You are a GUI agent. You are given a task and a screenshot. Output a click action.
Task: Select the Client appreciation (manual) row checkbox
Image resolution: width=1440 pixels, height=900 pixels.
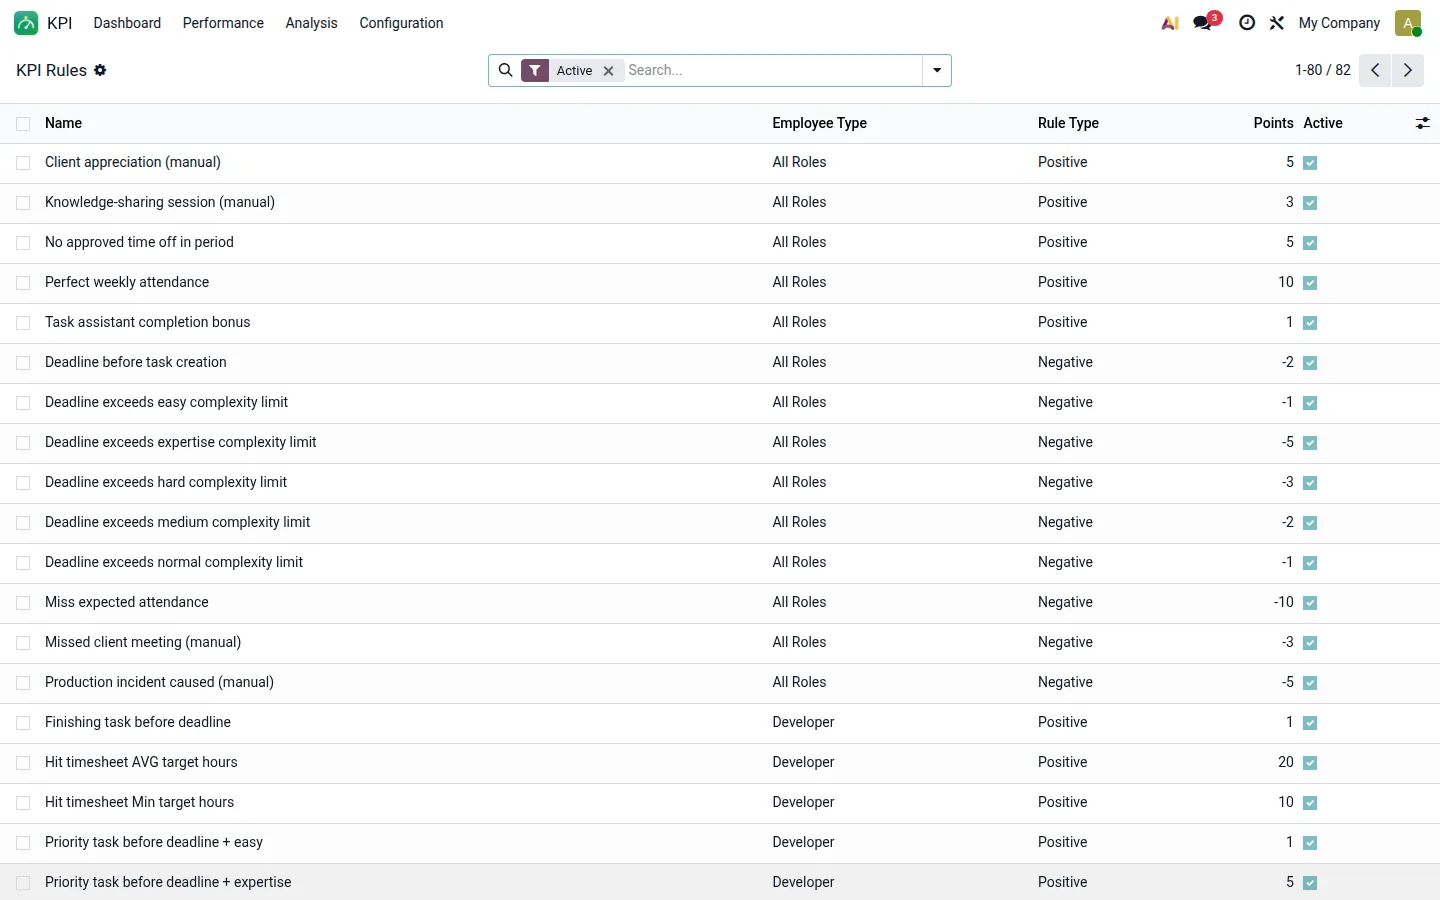pyautogui.click(x=23, y=163)
